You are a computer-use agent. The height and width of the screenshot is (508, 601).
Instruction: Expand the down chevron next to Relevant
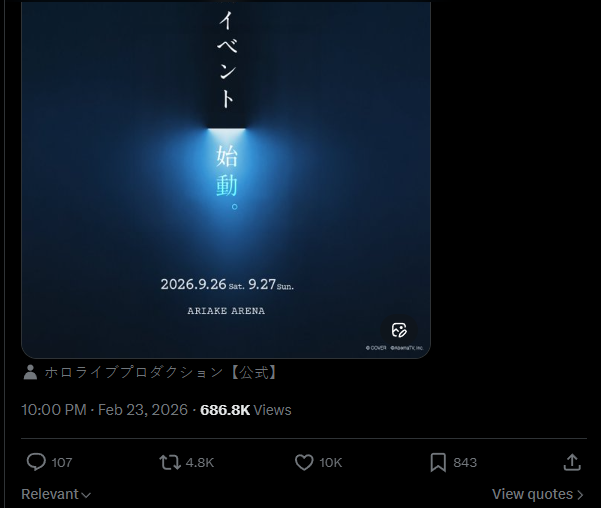coord(87,495)
